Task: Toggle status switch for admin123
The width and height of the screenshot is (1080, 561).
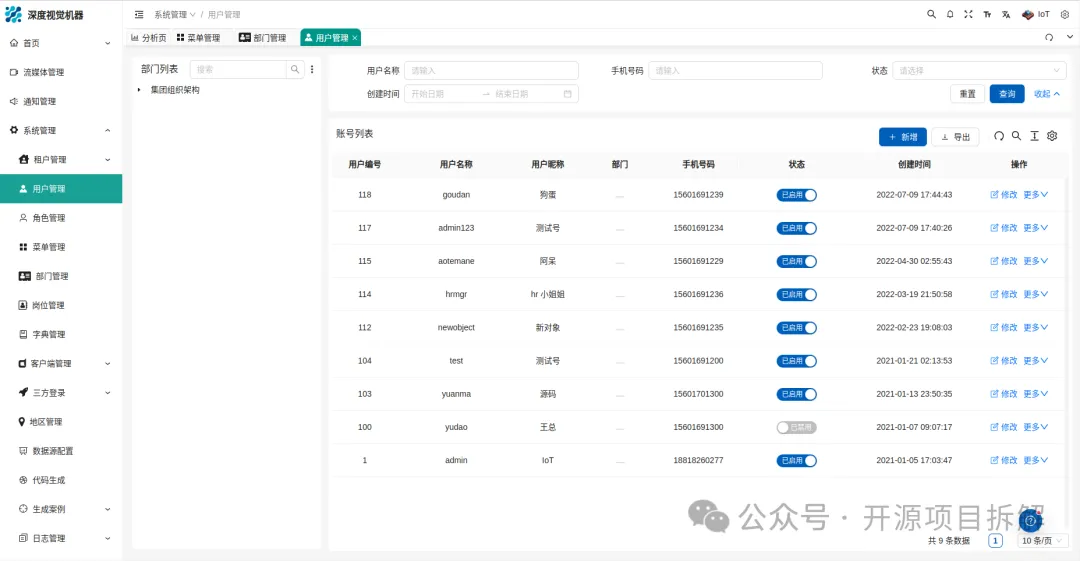Action: pyautogui.click(x=796, y=228)
